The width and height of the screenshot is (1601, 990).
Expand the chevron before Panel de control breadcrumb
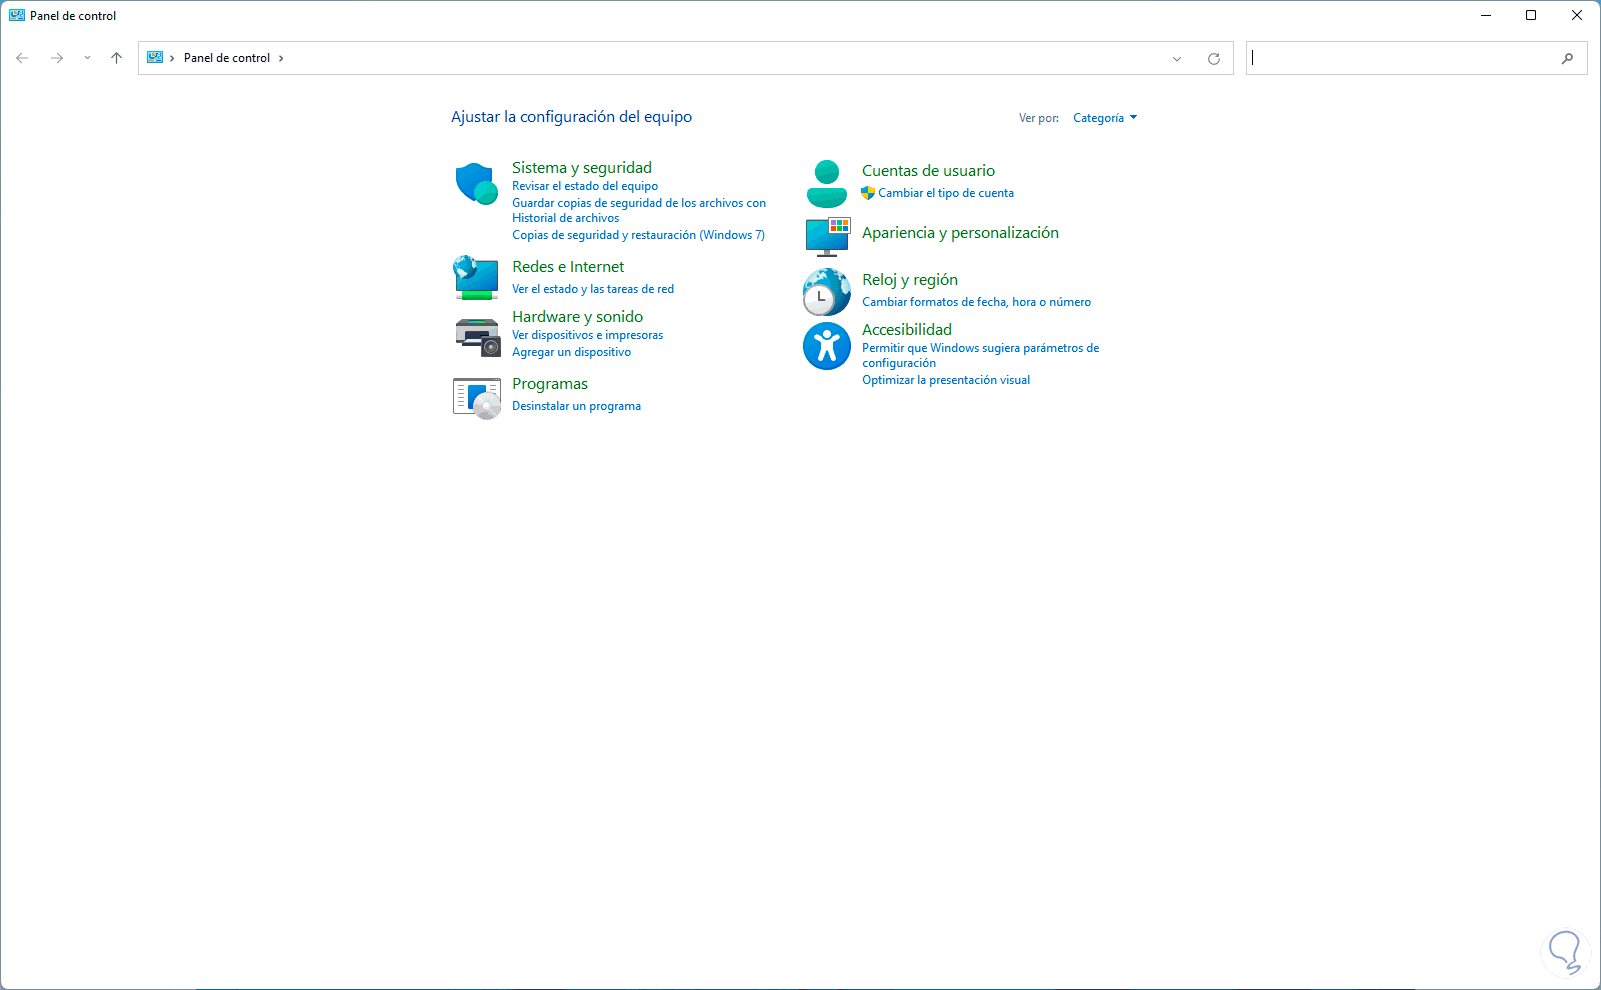[x=172, y=58]
